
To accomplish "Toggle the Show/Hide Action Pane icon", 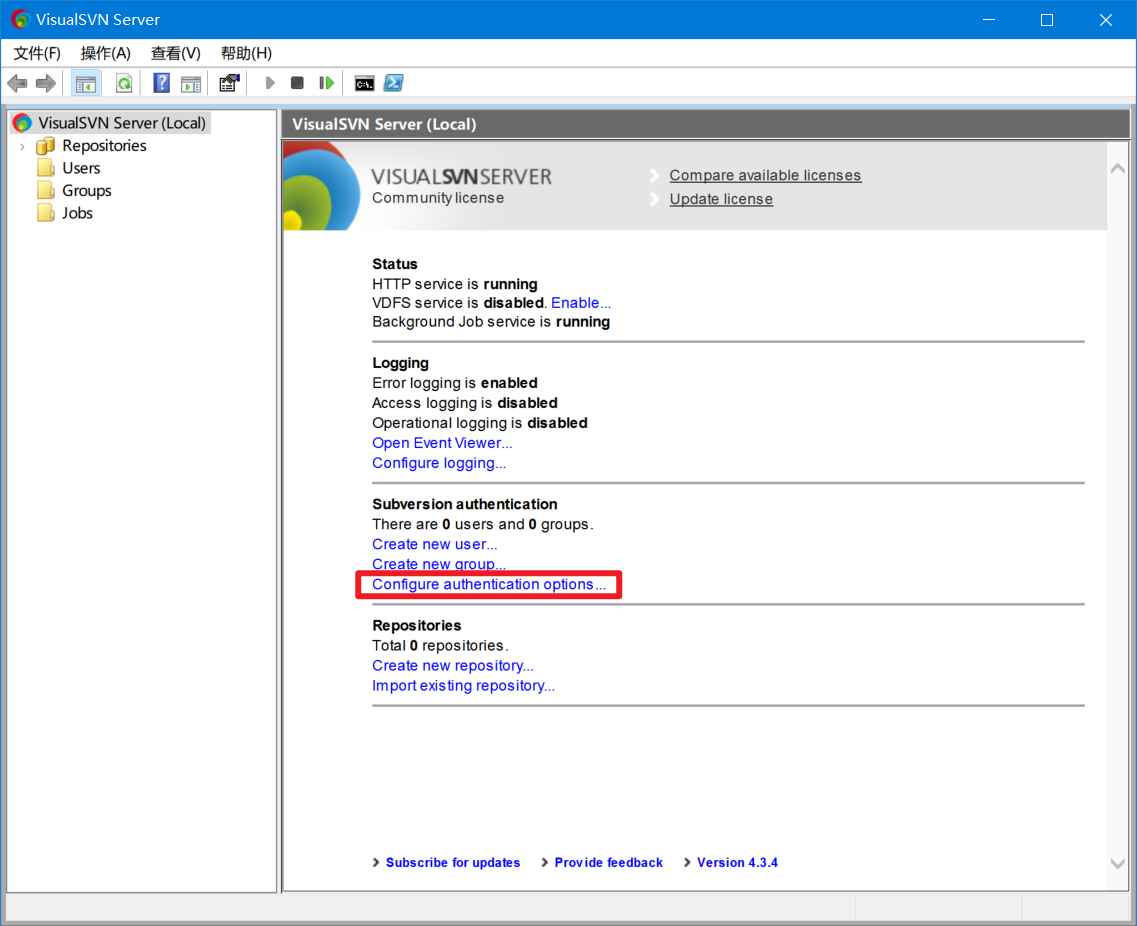I will (191, 83).
